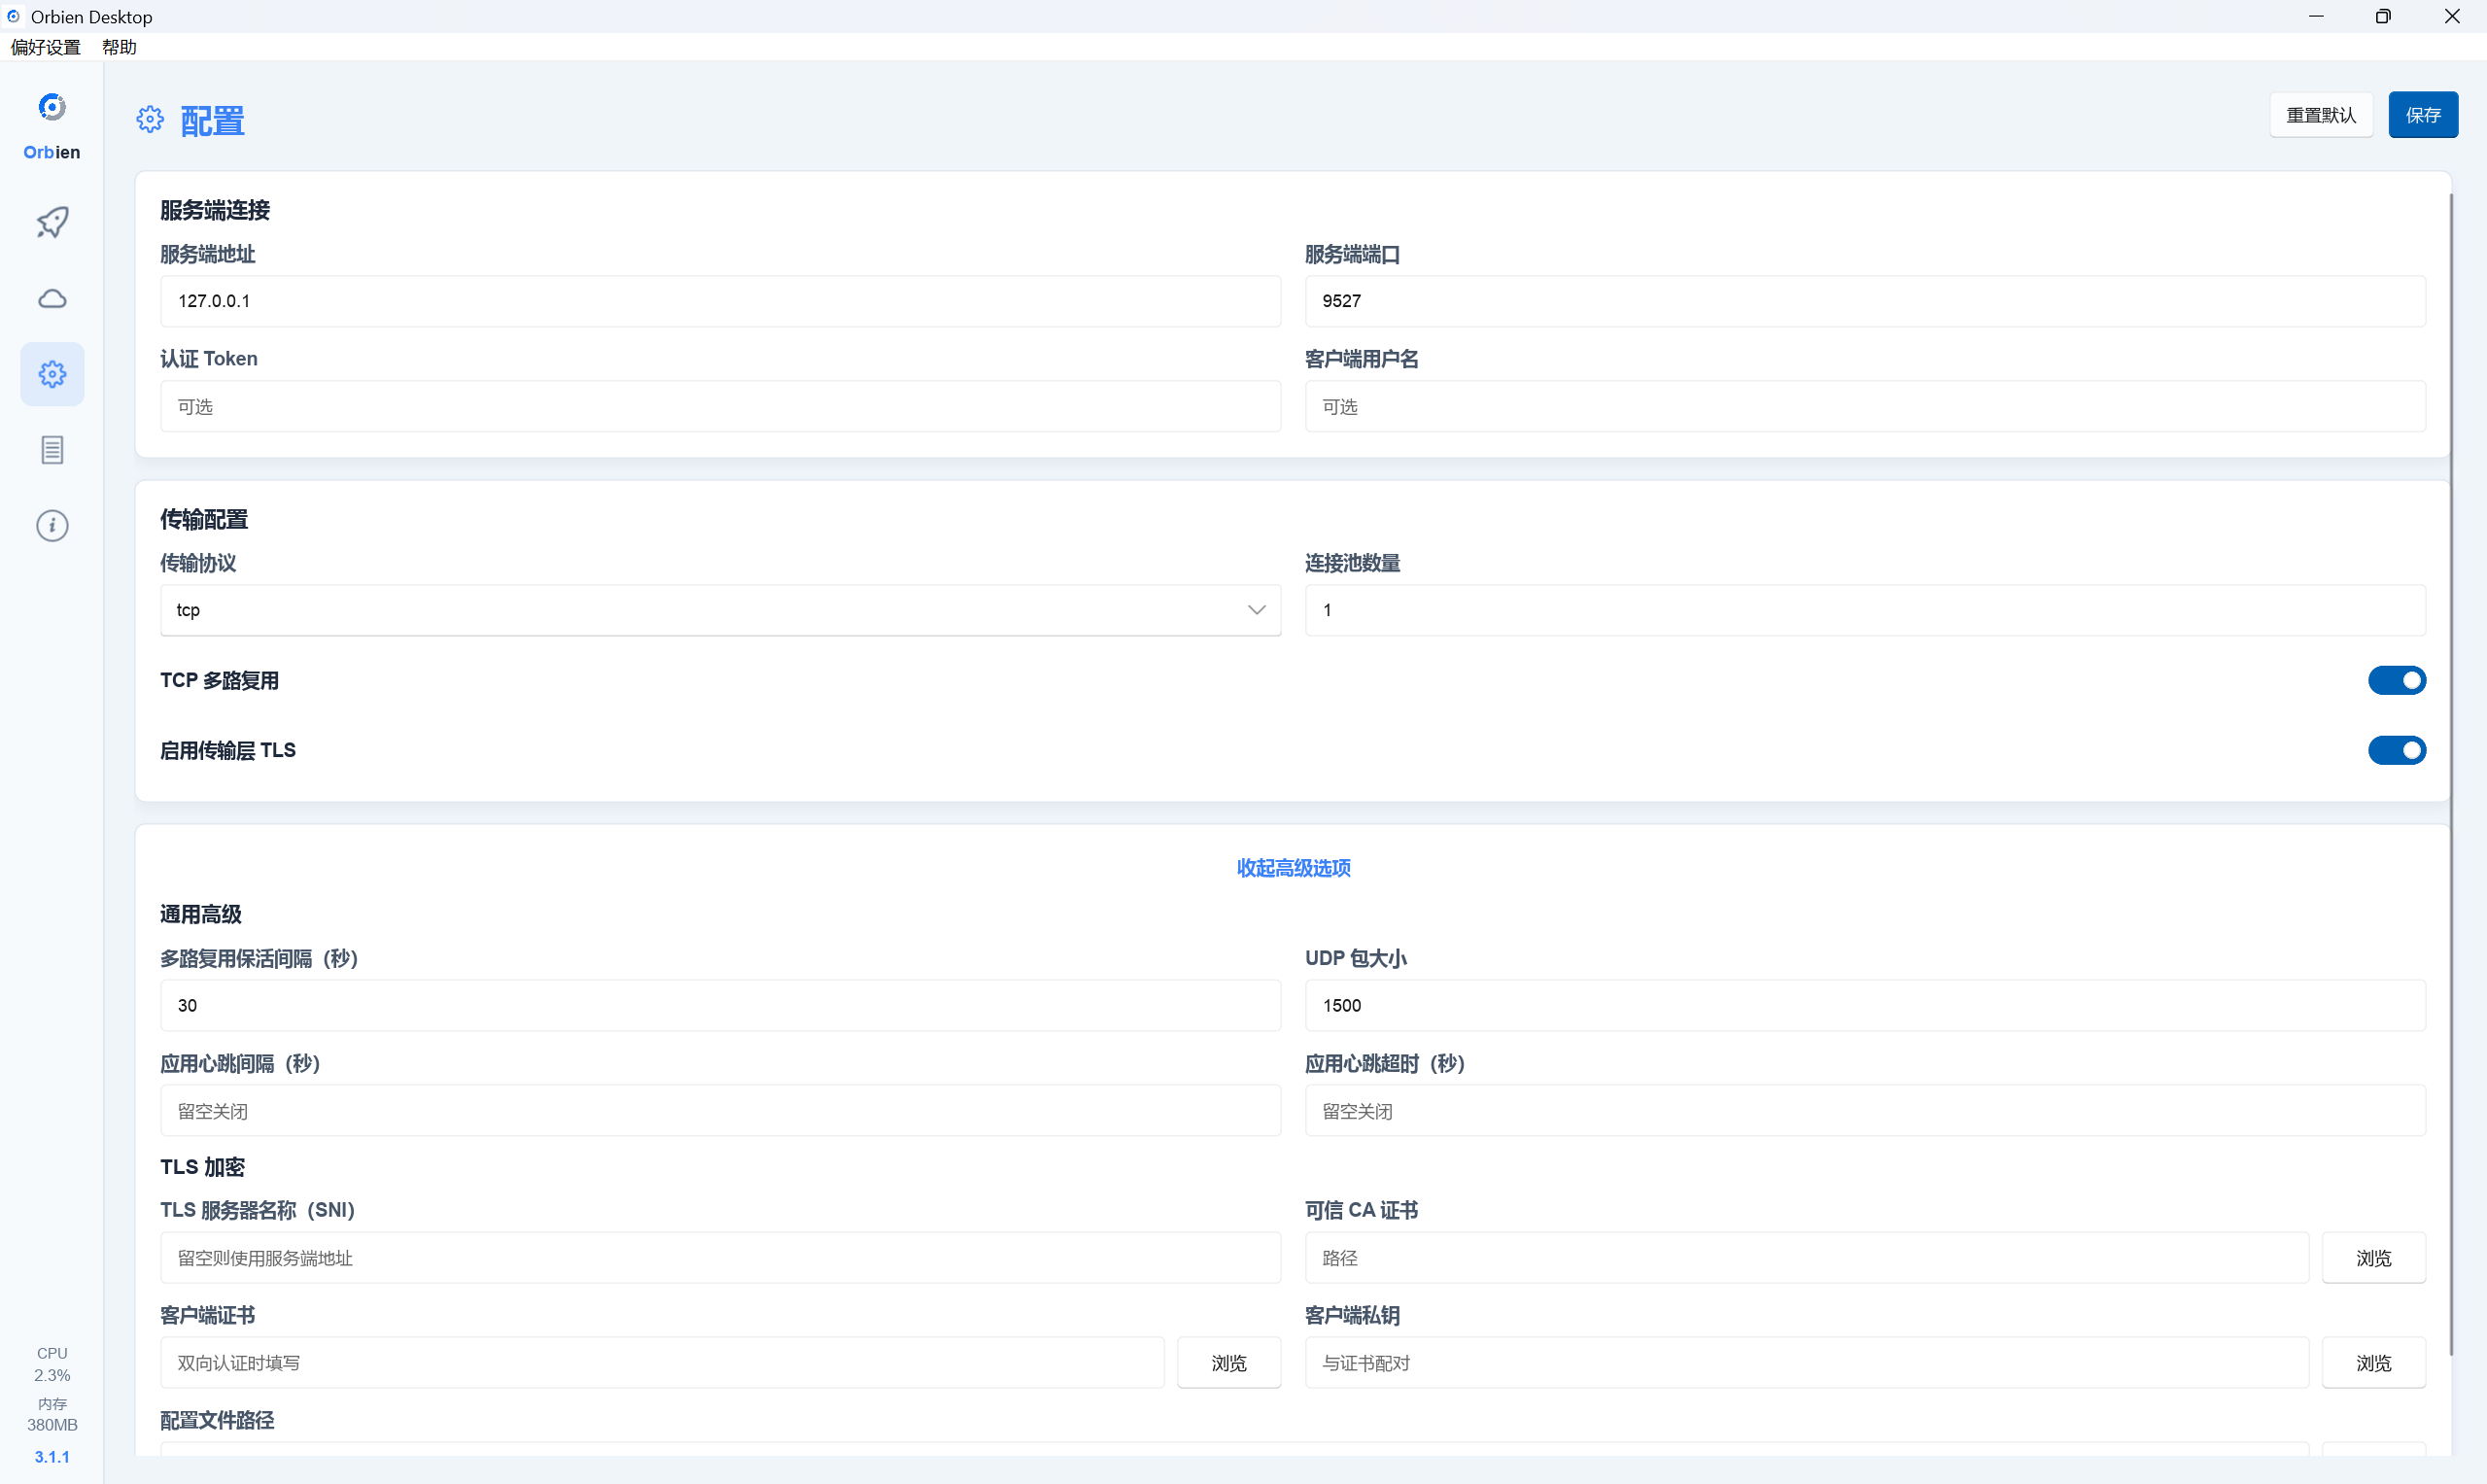The image size is (2487, 1484).
Task: Click the Orbien logo in sidebar
Action: click(52, 107)
